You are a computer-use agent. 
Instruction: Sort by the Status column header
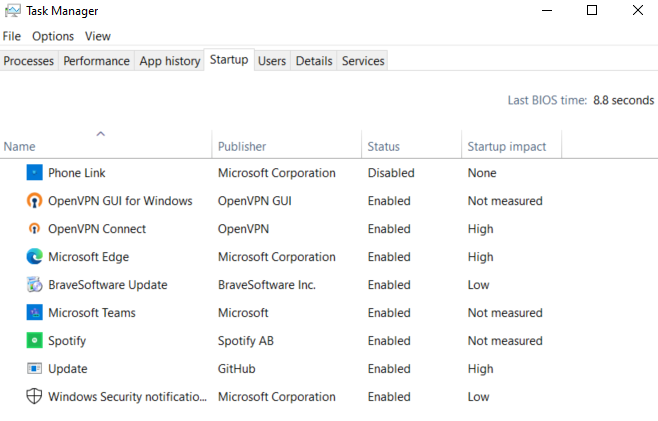click(x=383, y=147)
